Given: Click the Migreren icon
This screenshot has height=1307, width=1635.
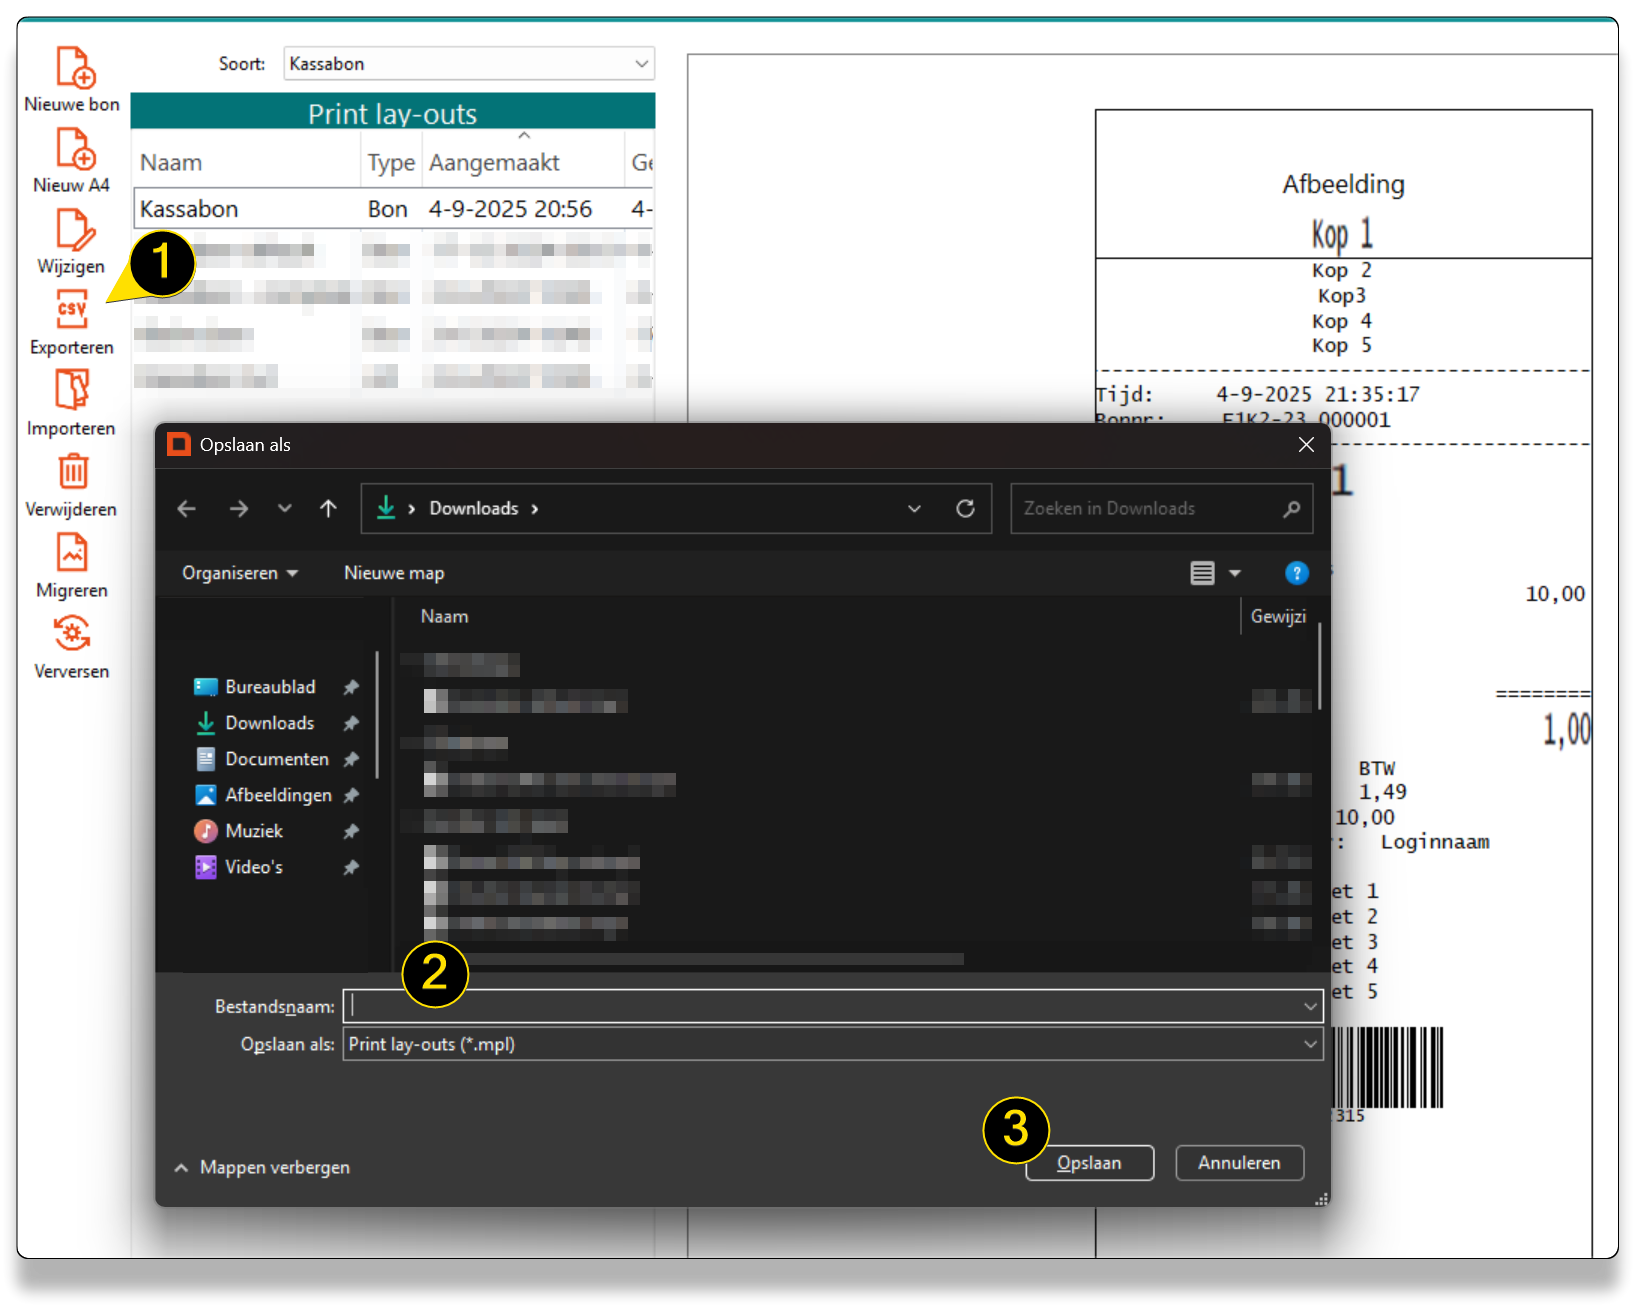Looking at the screenshot, I should (x=72, y=553).
